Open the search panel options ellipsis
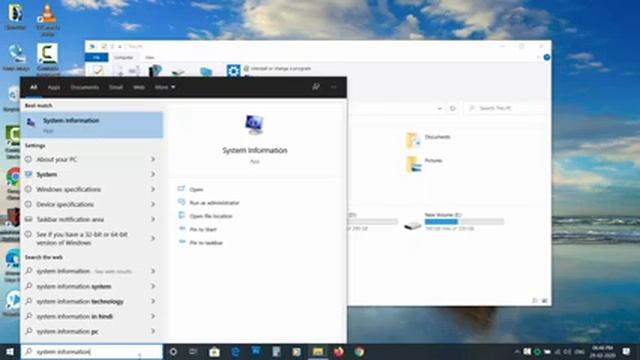This screenshot has width=640, height=360. pyautogui.click(x=333, y=87)
